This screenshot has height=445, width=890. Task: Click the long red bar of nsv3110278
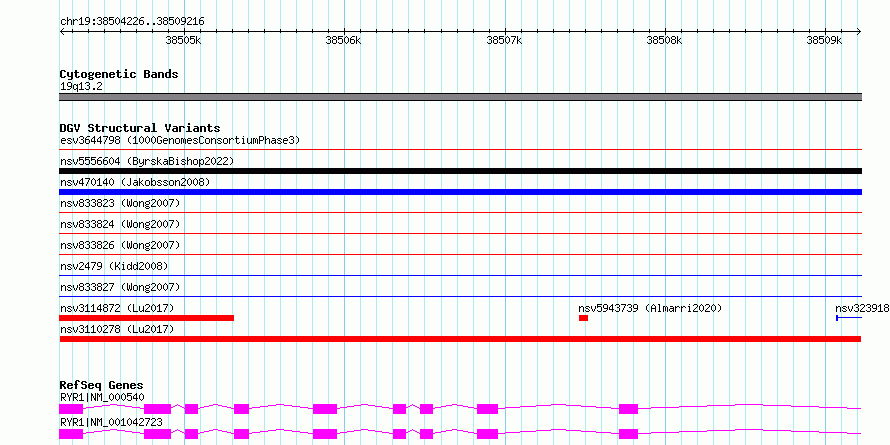pos(460,339)
